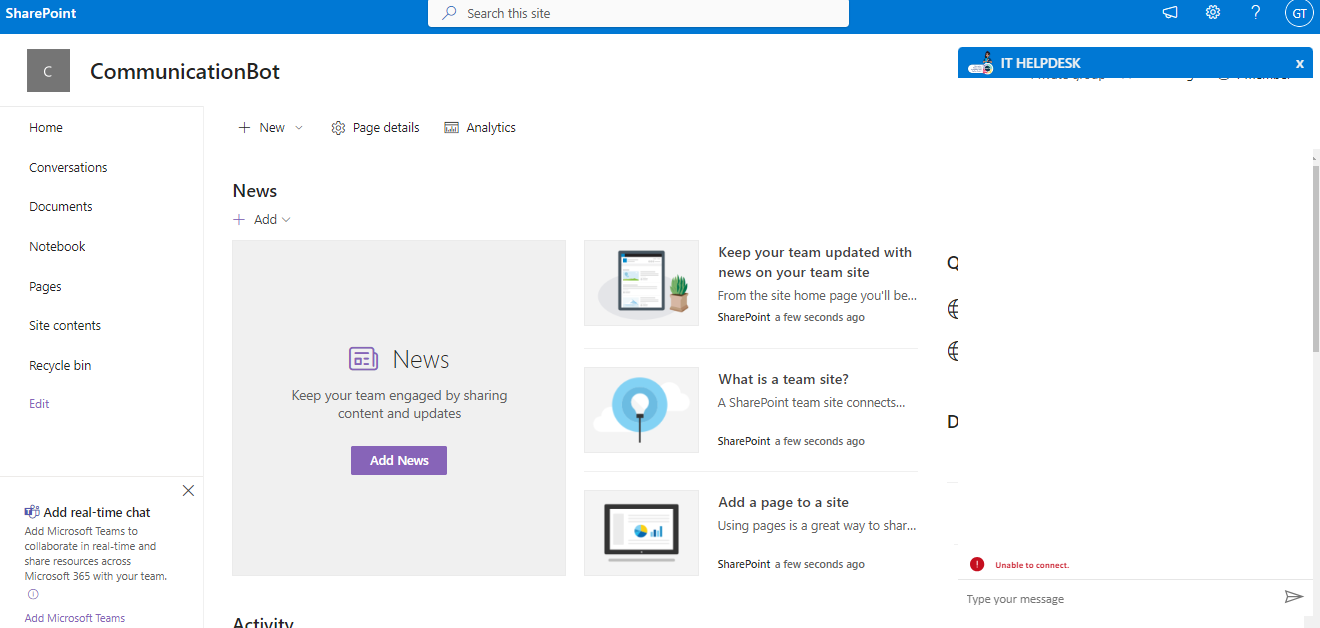Open Conversations in the left navigation

point(68,167)
